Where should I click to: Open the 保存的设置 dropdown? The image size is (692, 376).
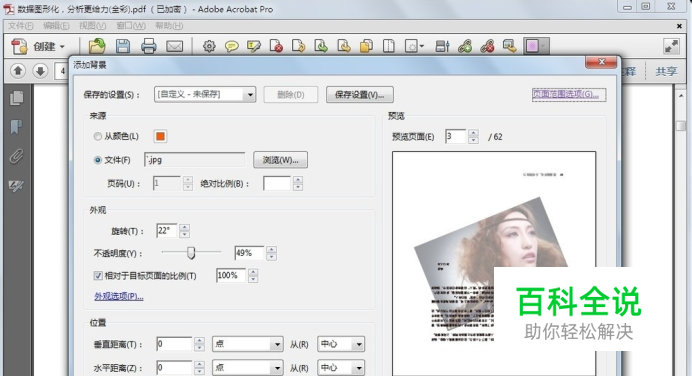(205, 94)
